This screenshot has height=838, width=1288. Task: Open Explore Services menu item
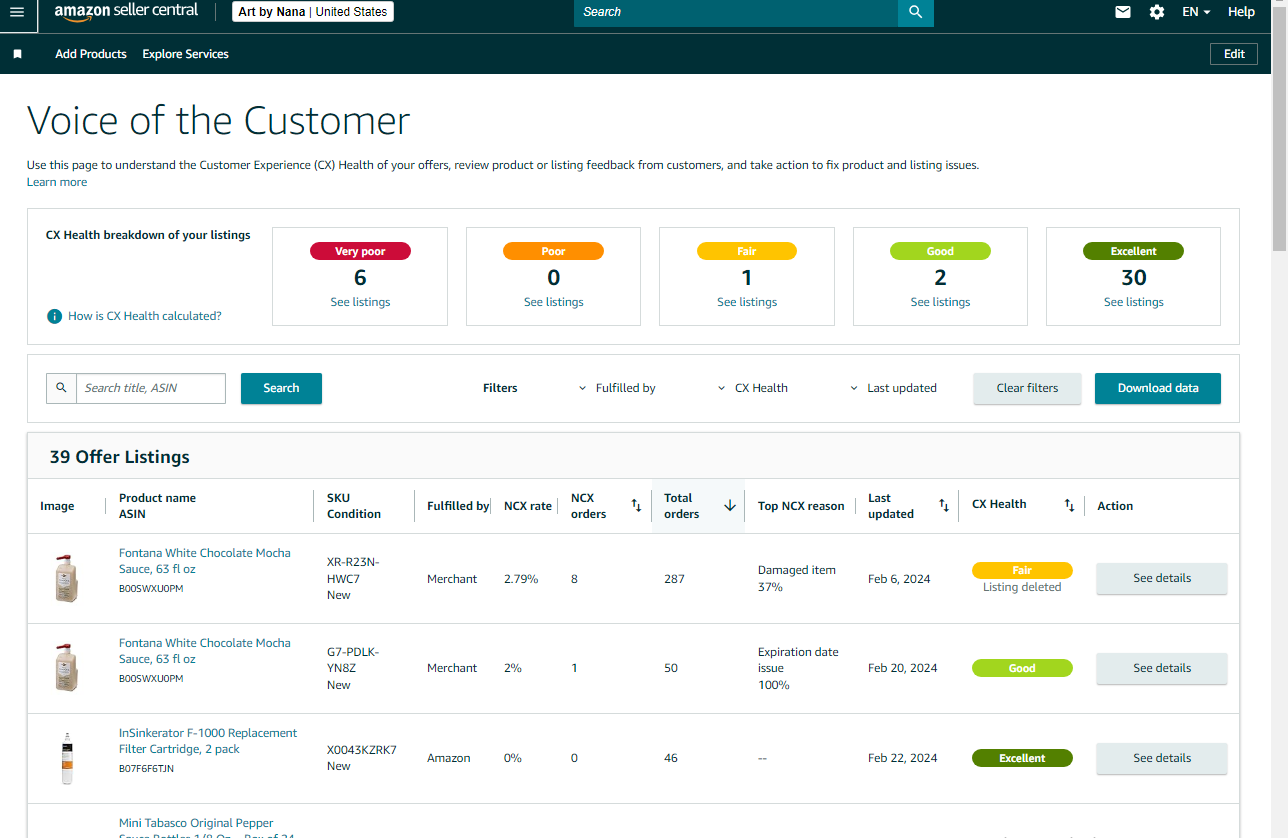(x=186, y=54)
